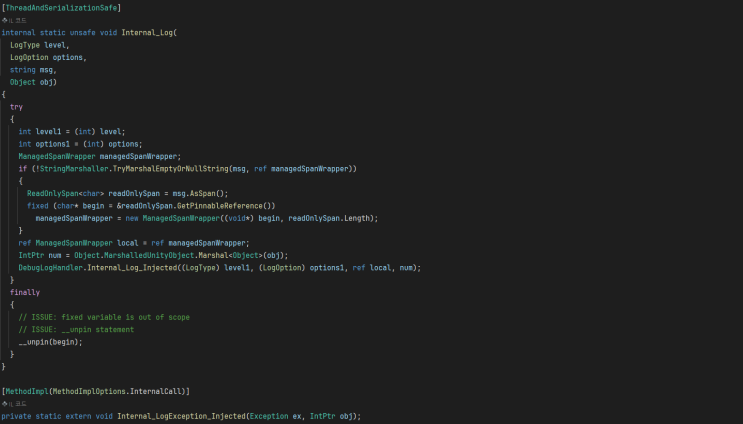Click the 'new' keyword before ManagedSpanWrapper
This screenshot has height=424, width=743.
point(132,218)
